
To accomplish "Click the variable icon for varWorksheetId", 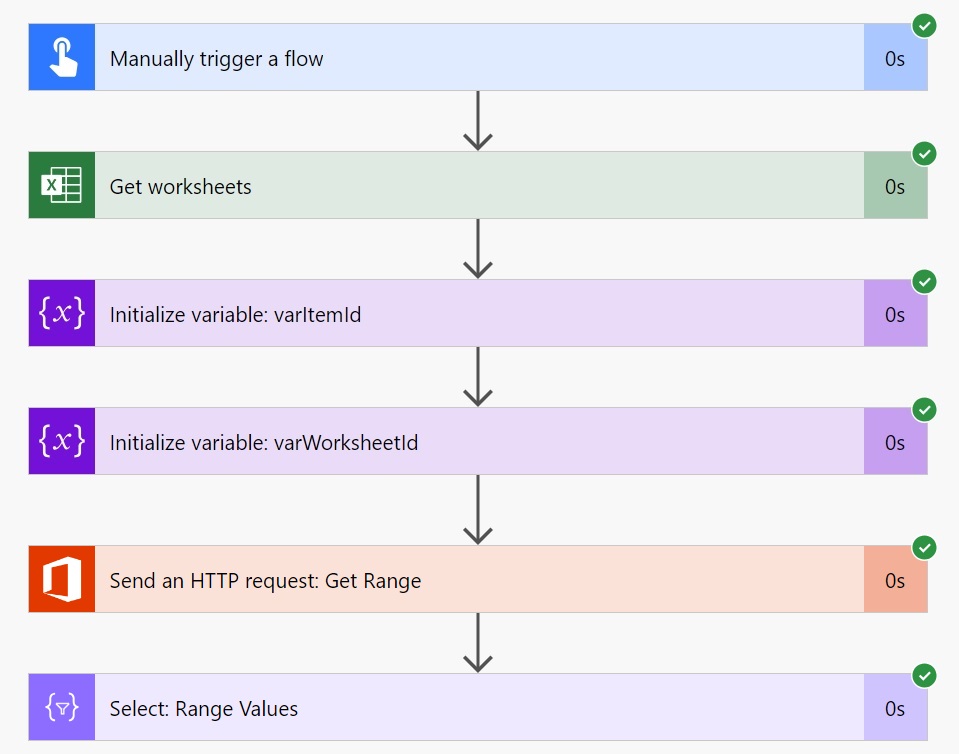I will [62, 441].
